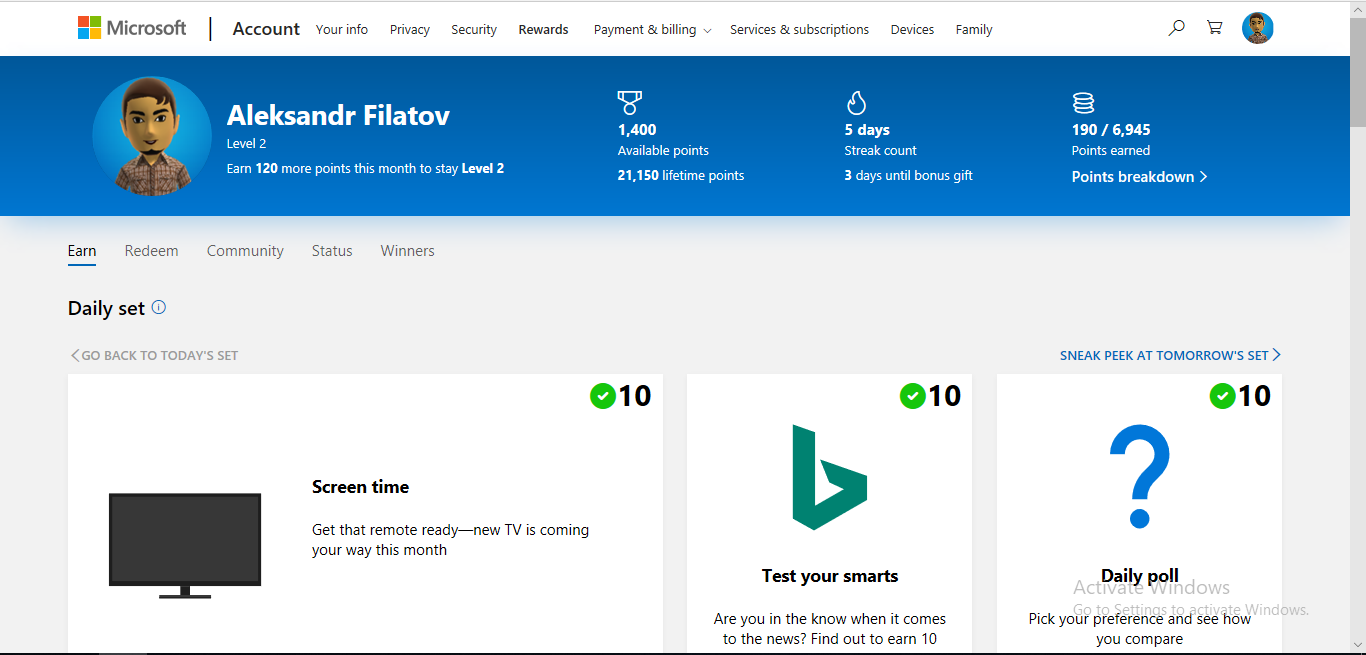This screenshot has width=1366, height=655.
Task: Click the Level 2 label under the name
Action: click(247, 144)
